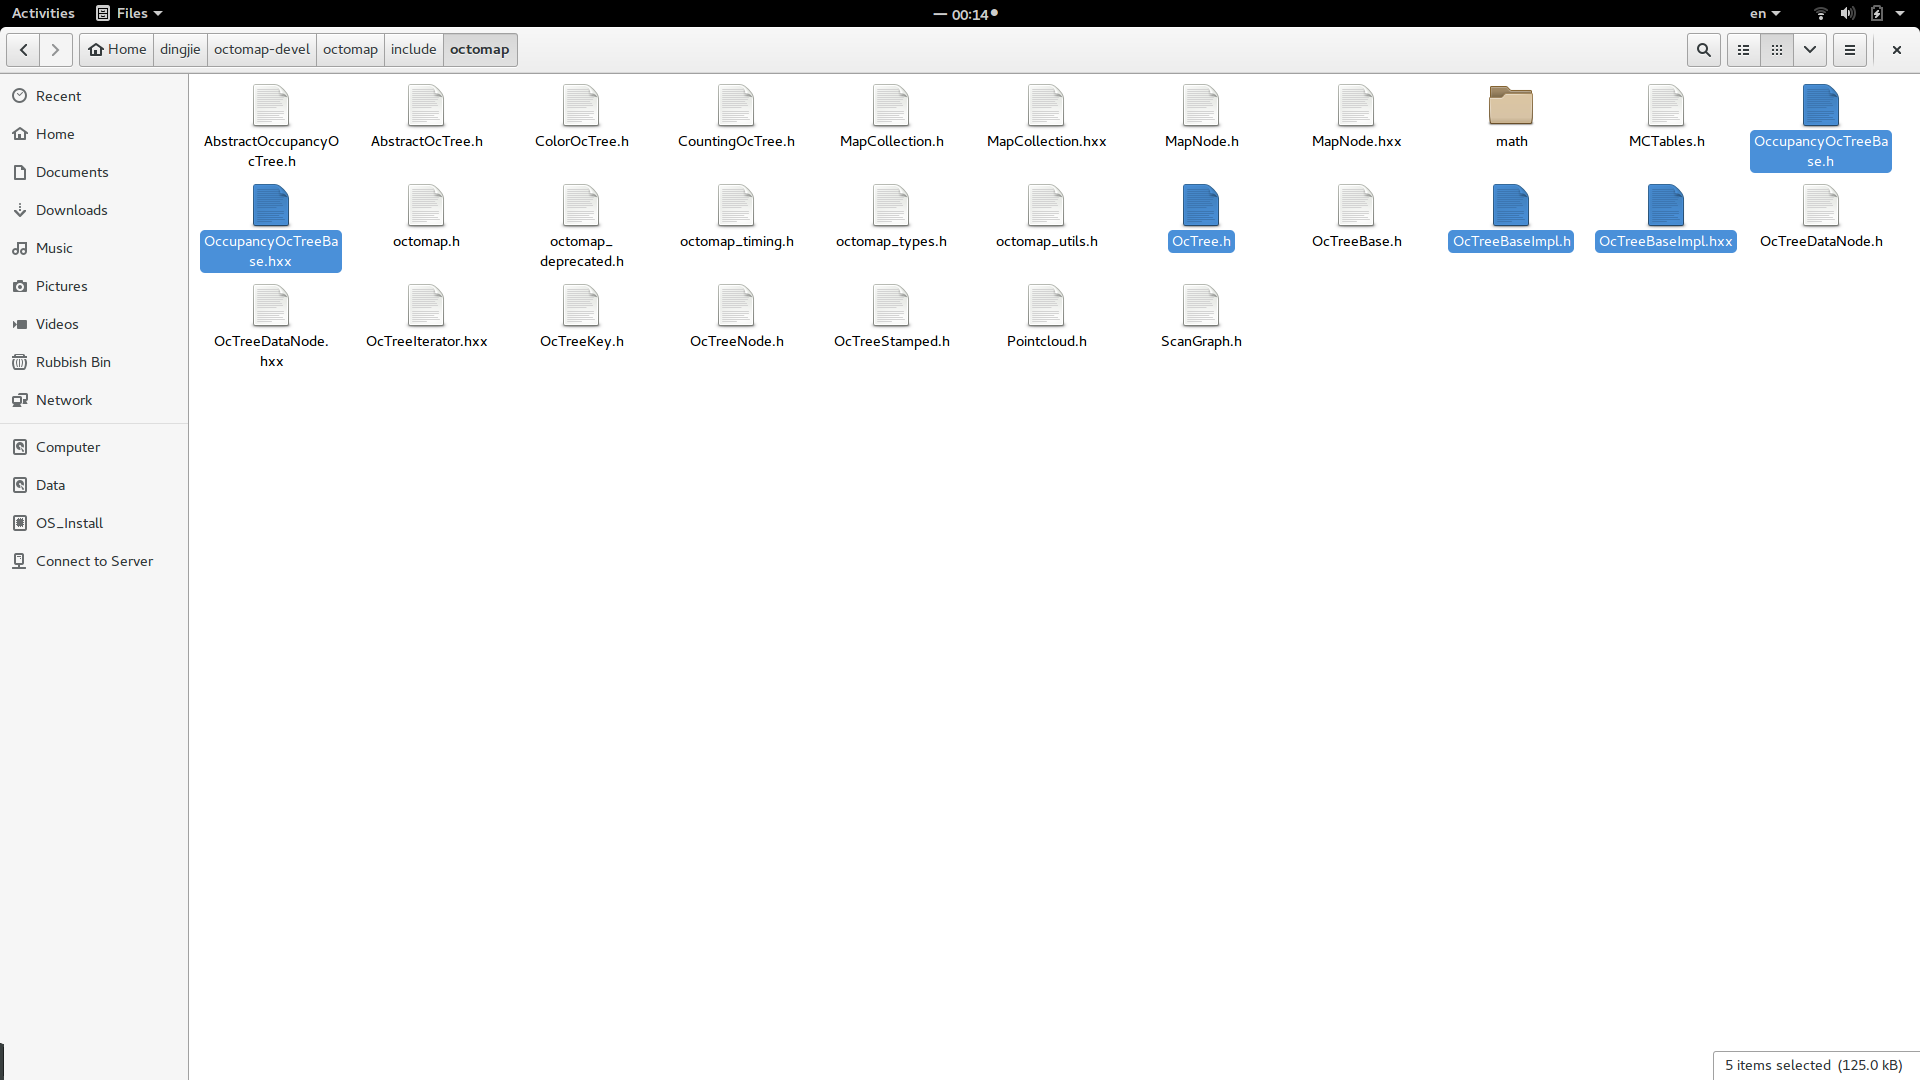This screenshot has width=1920, height=1080.
Task: Click the clock in the top bar
Action: 966,14
